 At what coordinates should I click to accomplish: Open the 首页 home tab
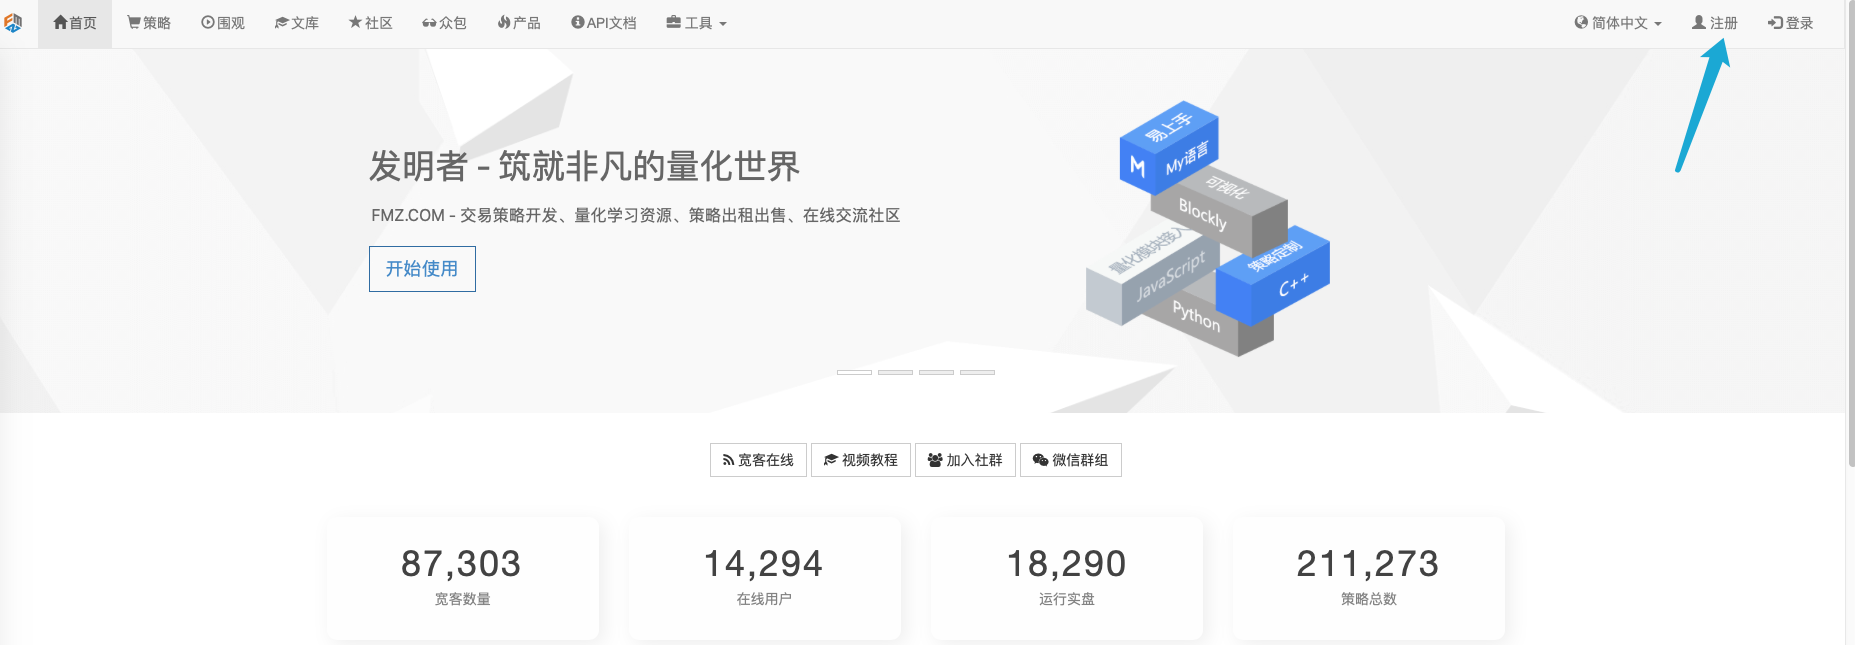(75, 23)
